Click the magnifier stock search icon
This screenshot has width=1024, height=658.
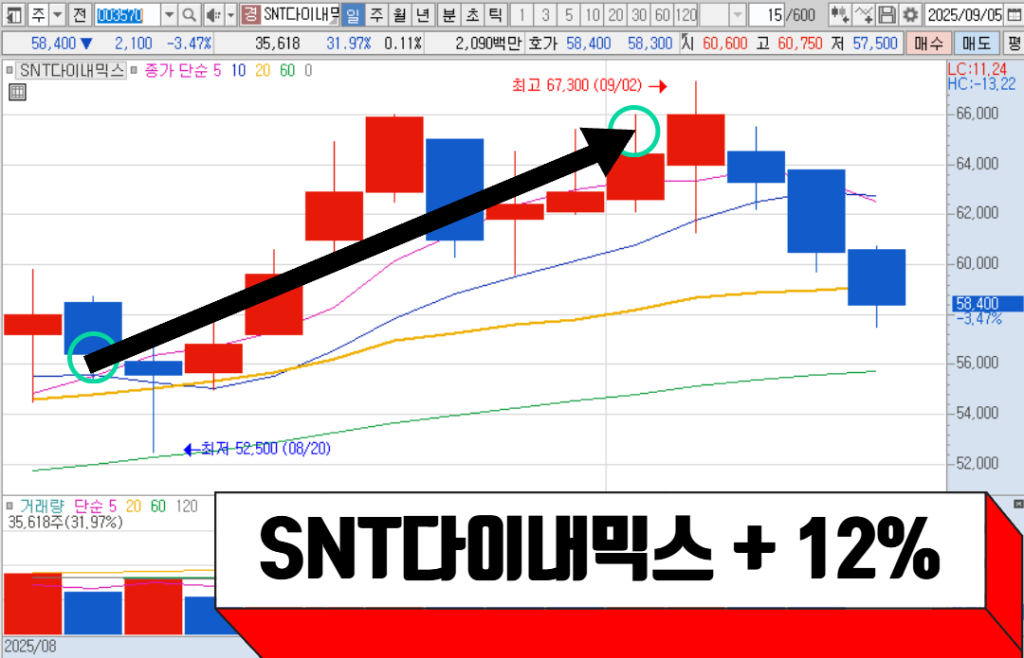(x=190, y=15)
